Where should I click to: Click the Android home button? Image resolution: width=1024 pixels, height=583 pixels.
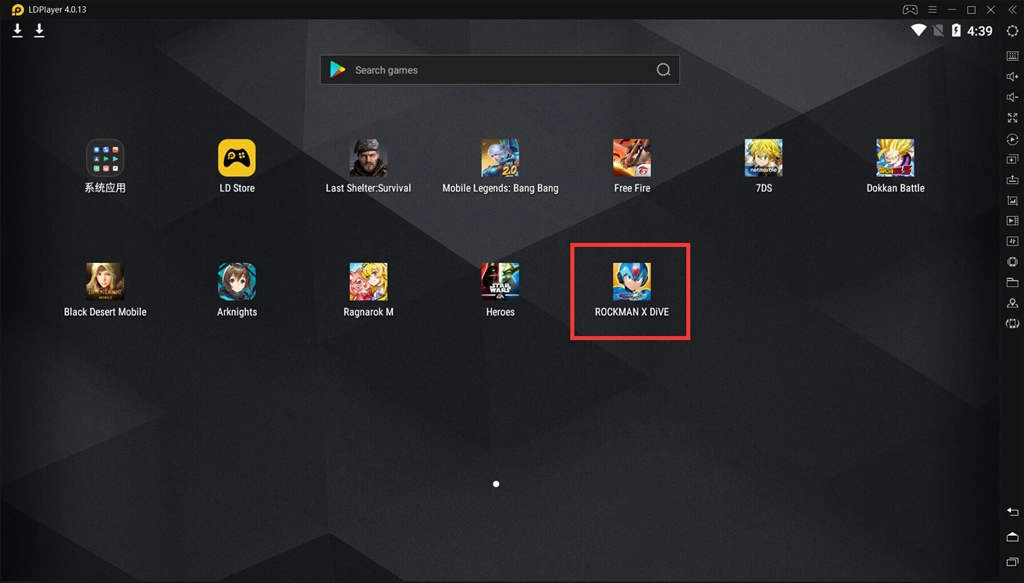[1012, 537]
